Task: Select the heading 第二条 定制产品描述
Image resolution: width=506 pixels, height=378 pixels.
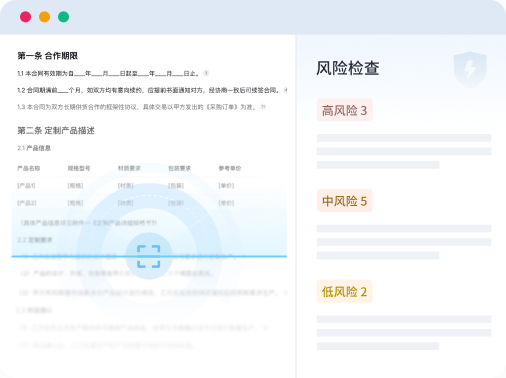Action: pos(56,130)
